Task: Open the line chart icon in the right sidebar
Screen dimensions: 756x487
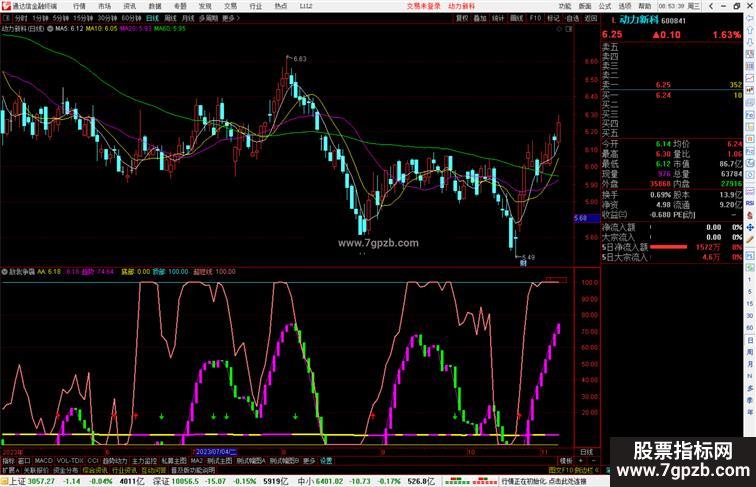Action: pyautogui.click(x=750, y=78)
